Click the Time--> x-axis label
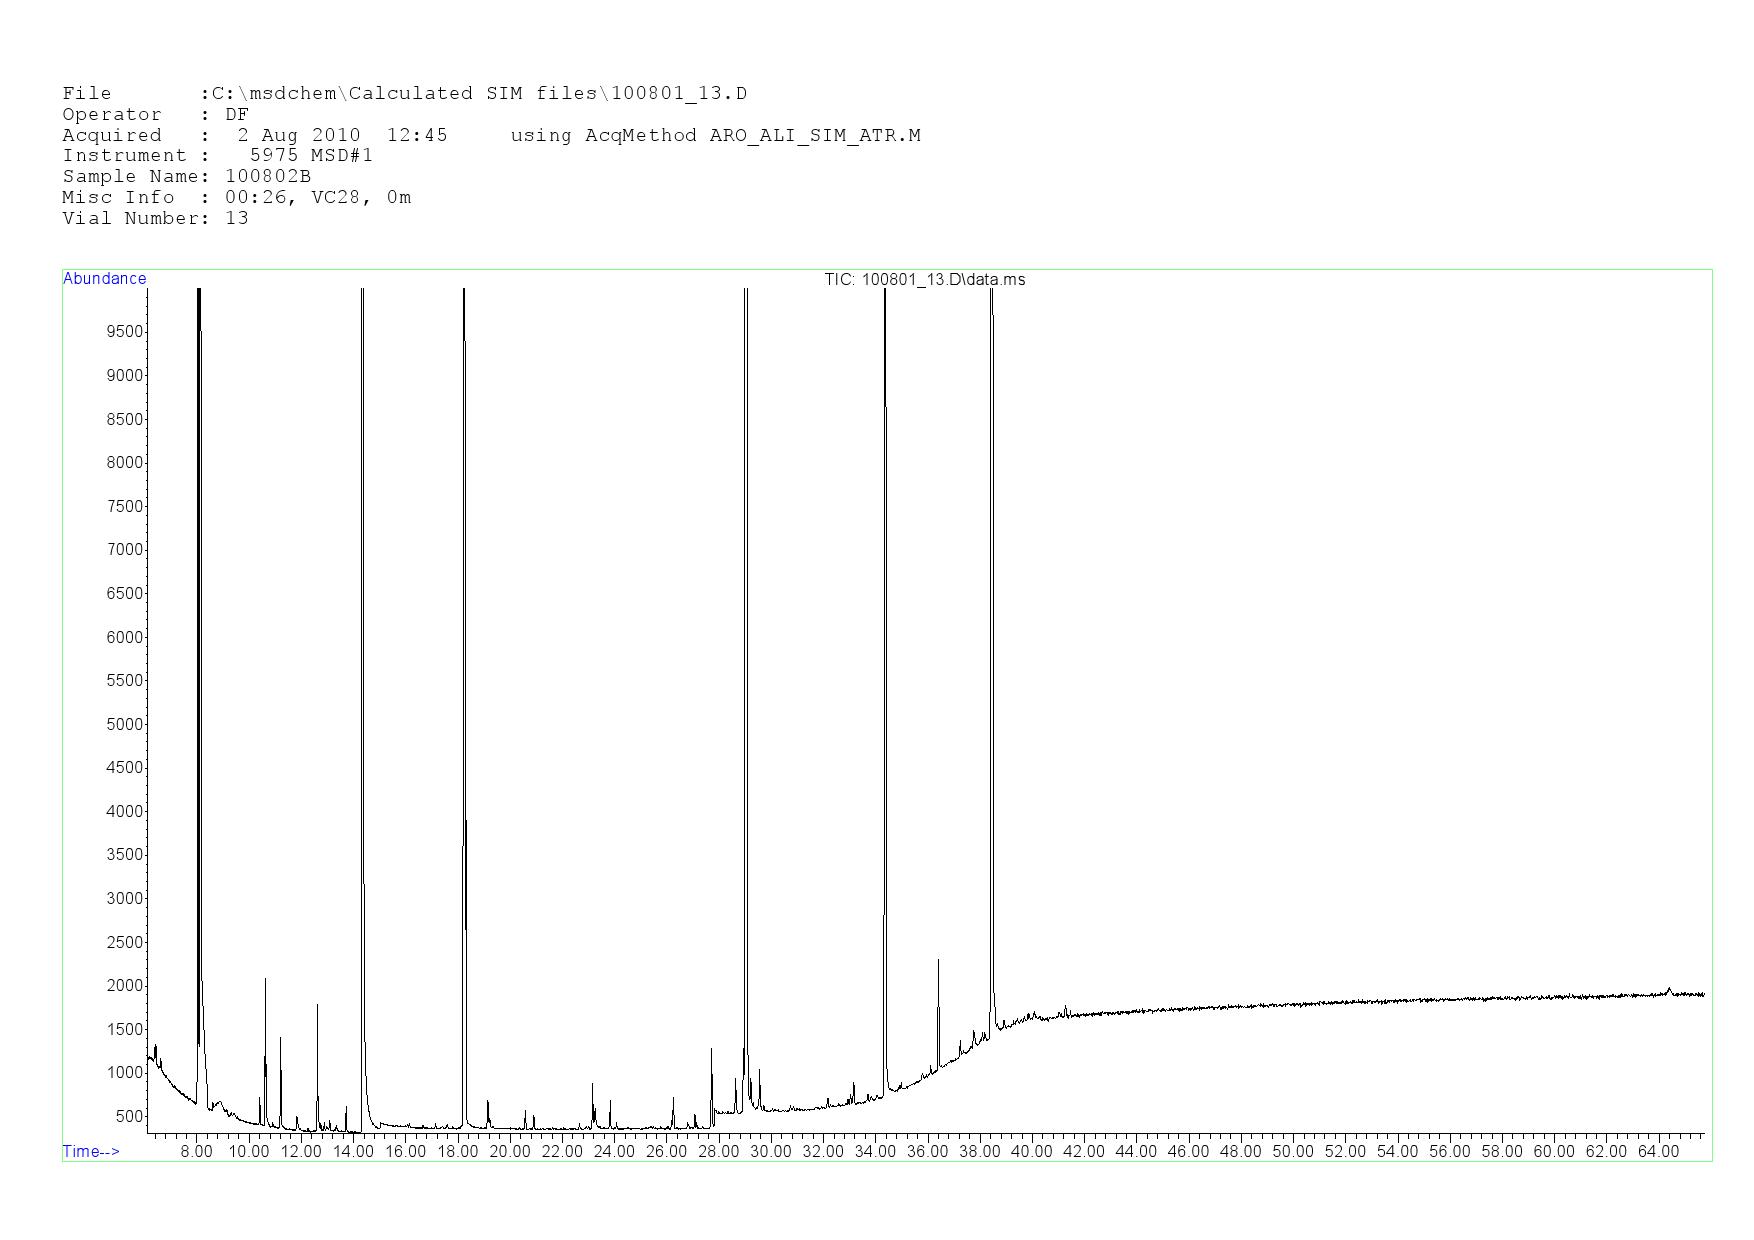The image size is (1754, 1240). 91,1151
